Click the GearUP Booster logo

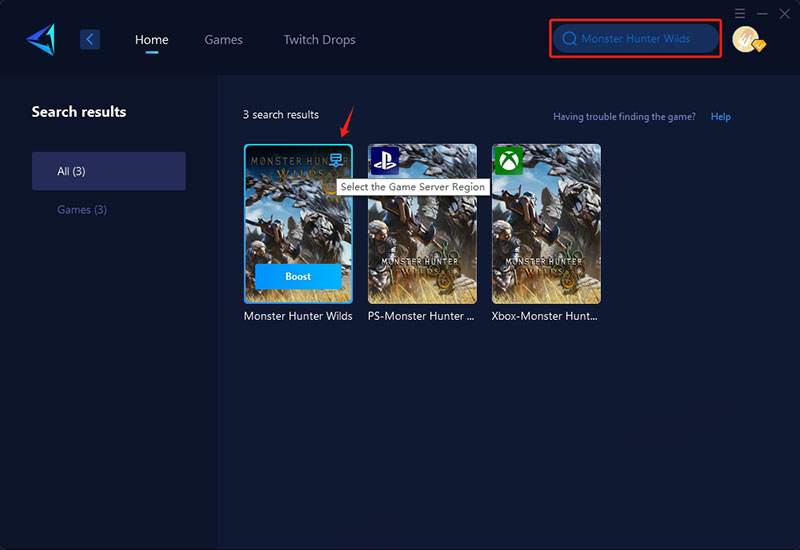click(41, 39)
